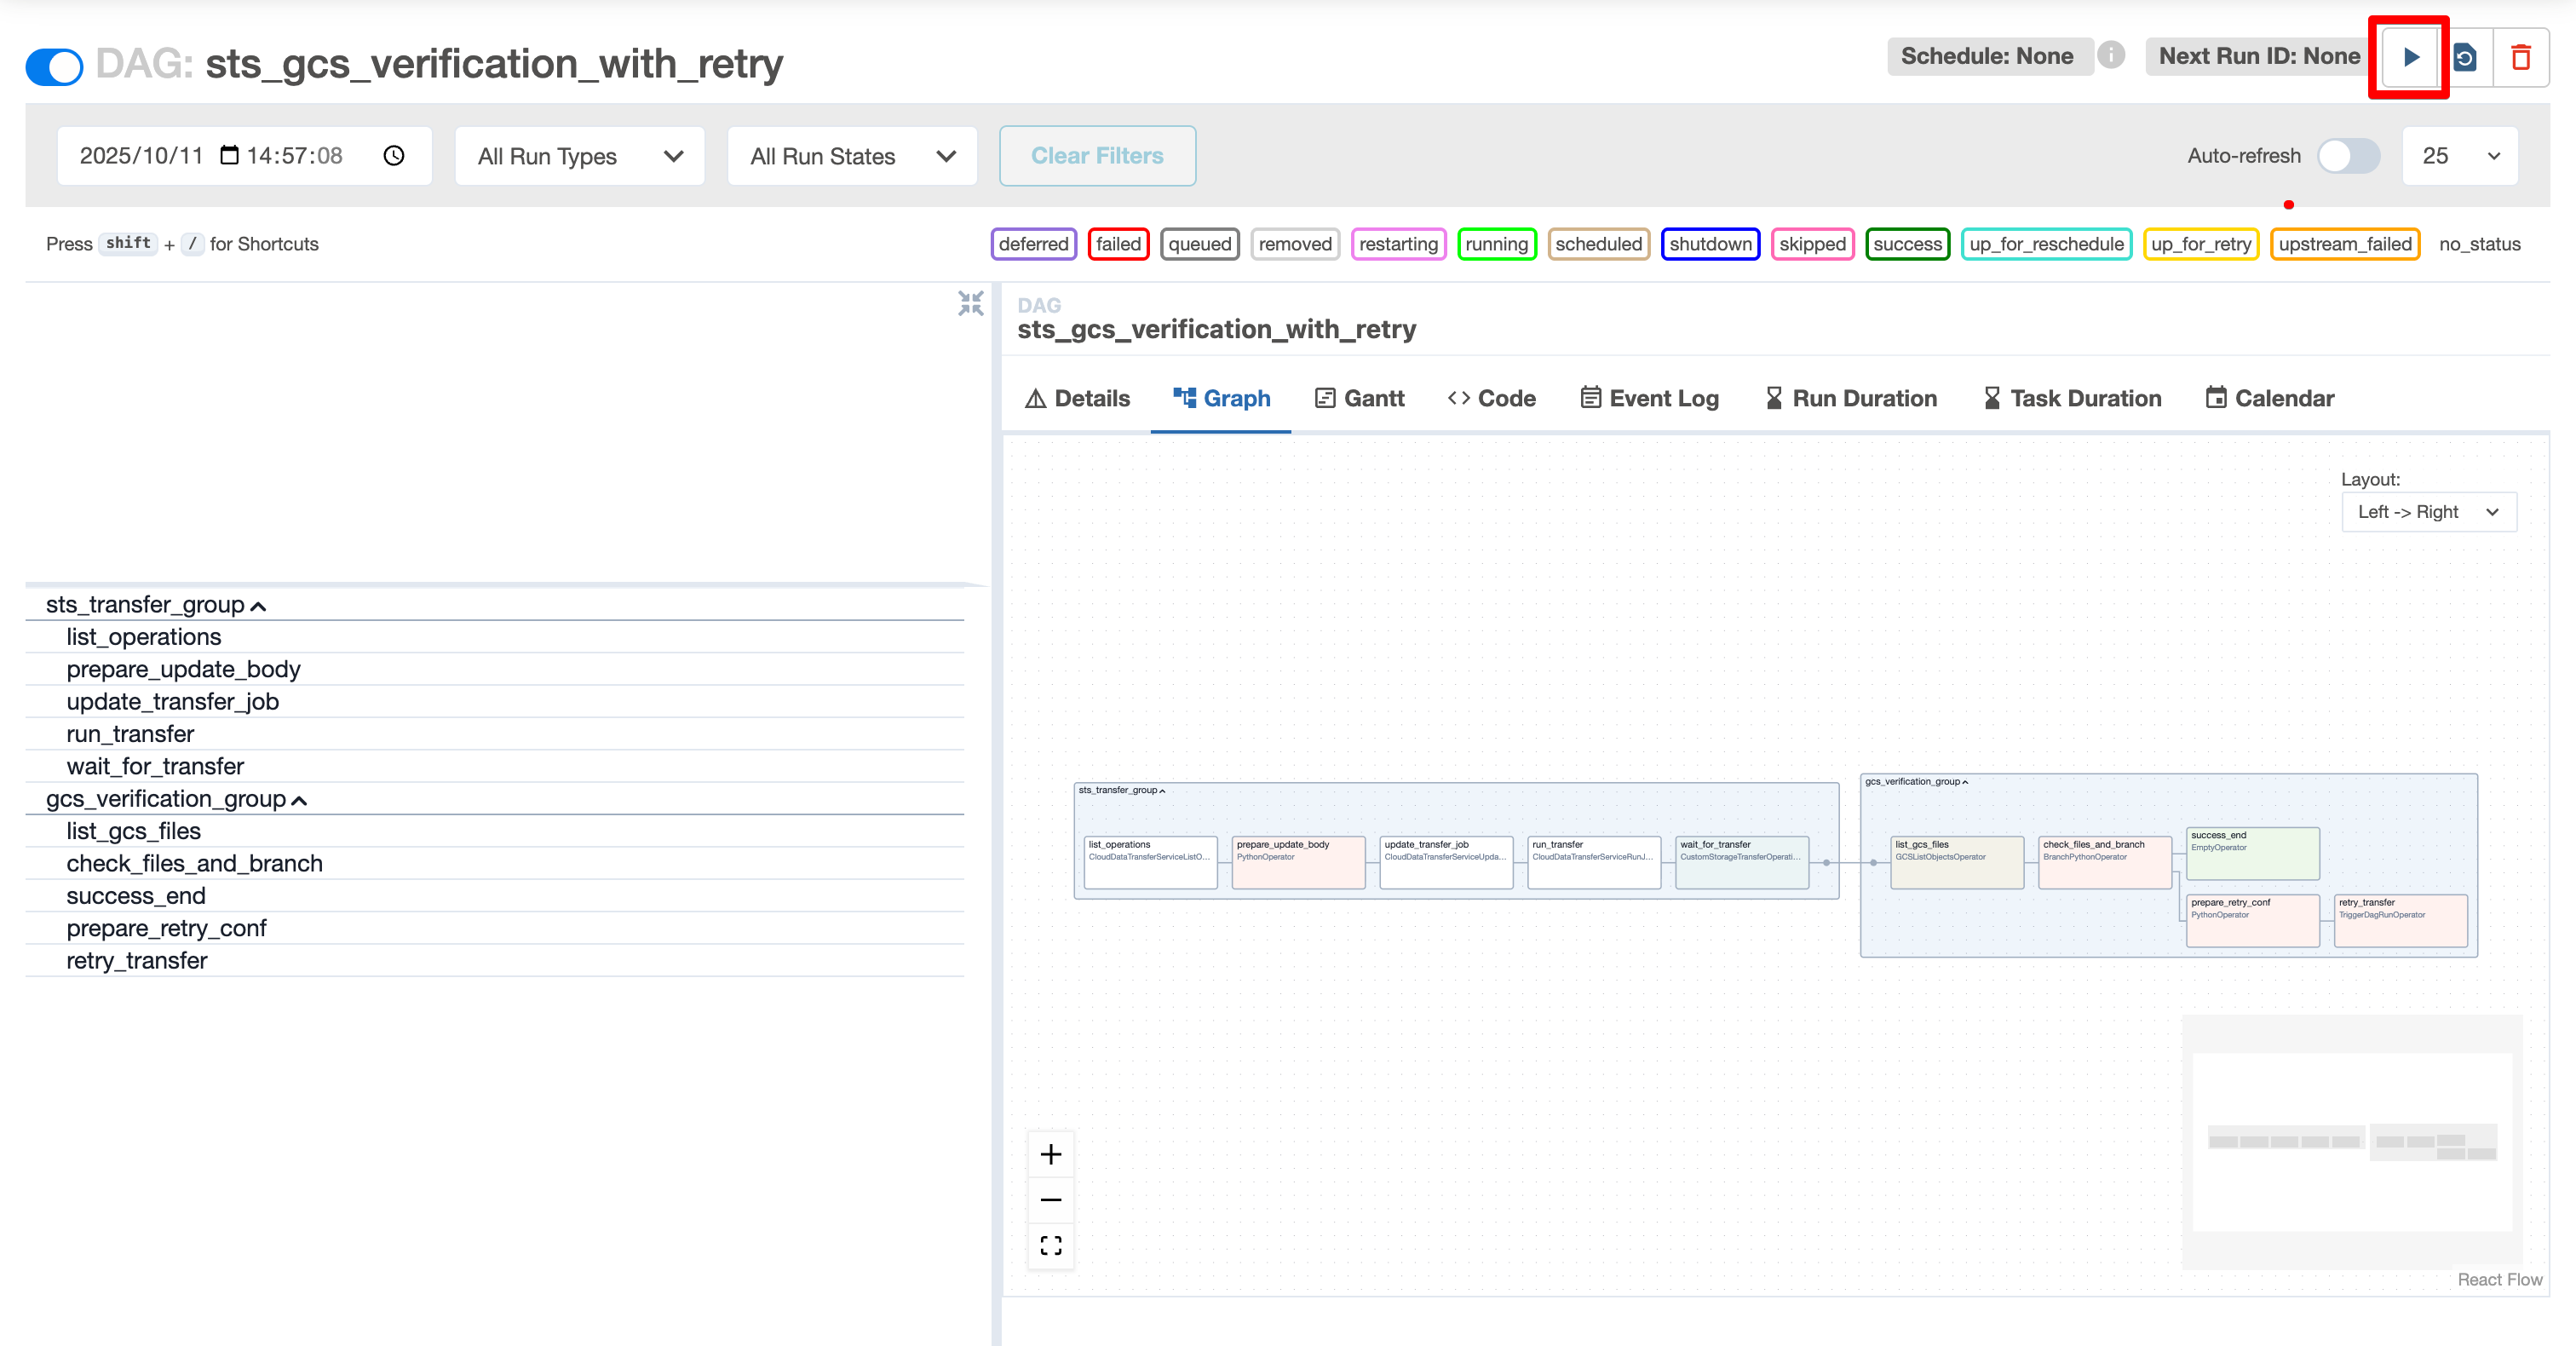Click the wait_for_transfer node in the graph
The image size is (2576, 1346).
[x=1741, y=861]
